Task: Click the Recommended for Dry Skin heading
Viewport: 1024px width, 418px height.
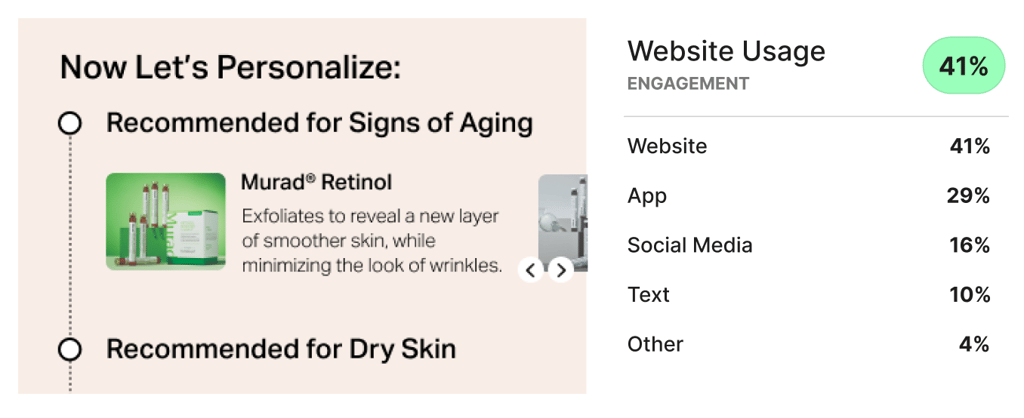Action: (281, 349)
